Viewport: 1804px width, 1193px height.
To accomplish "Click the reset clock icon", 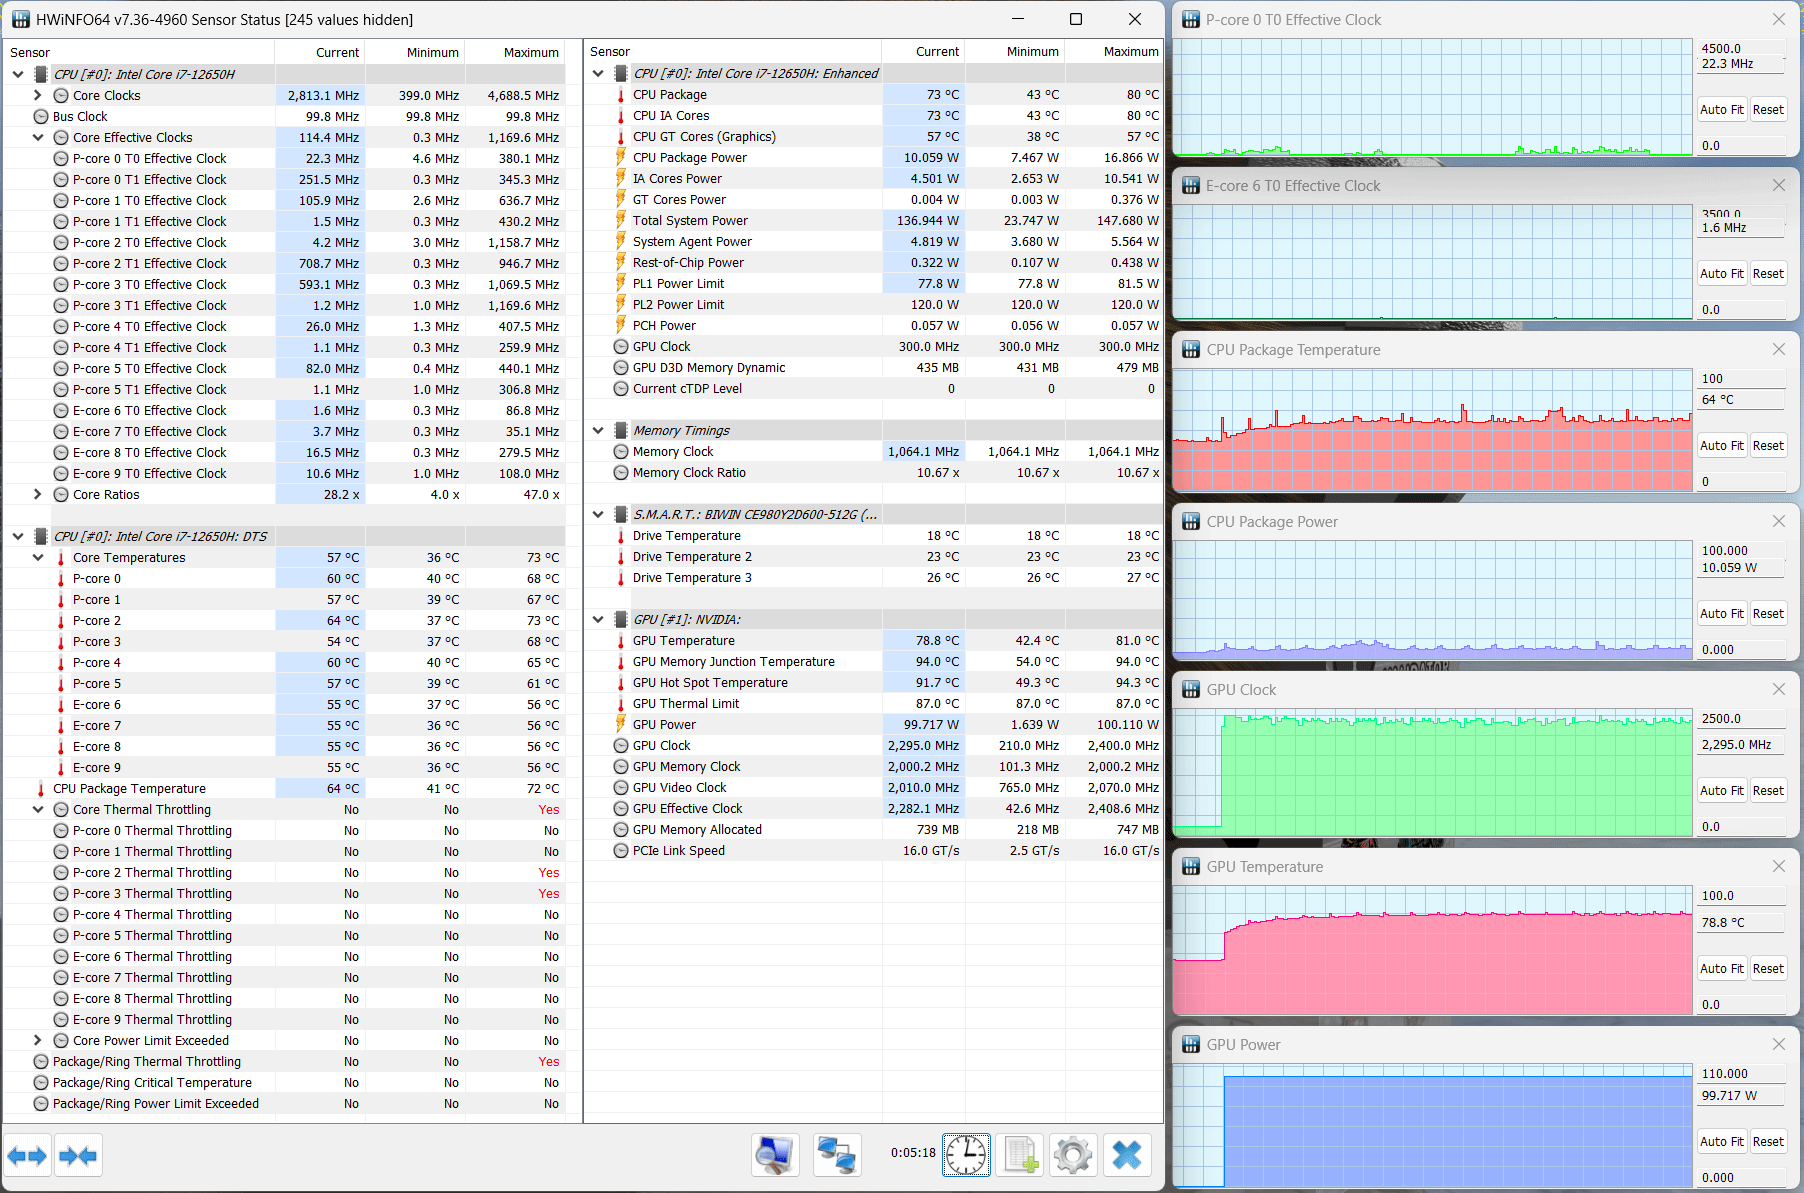I will pos(966,1156).
